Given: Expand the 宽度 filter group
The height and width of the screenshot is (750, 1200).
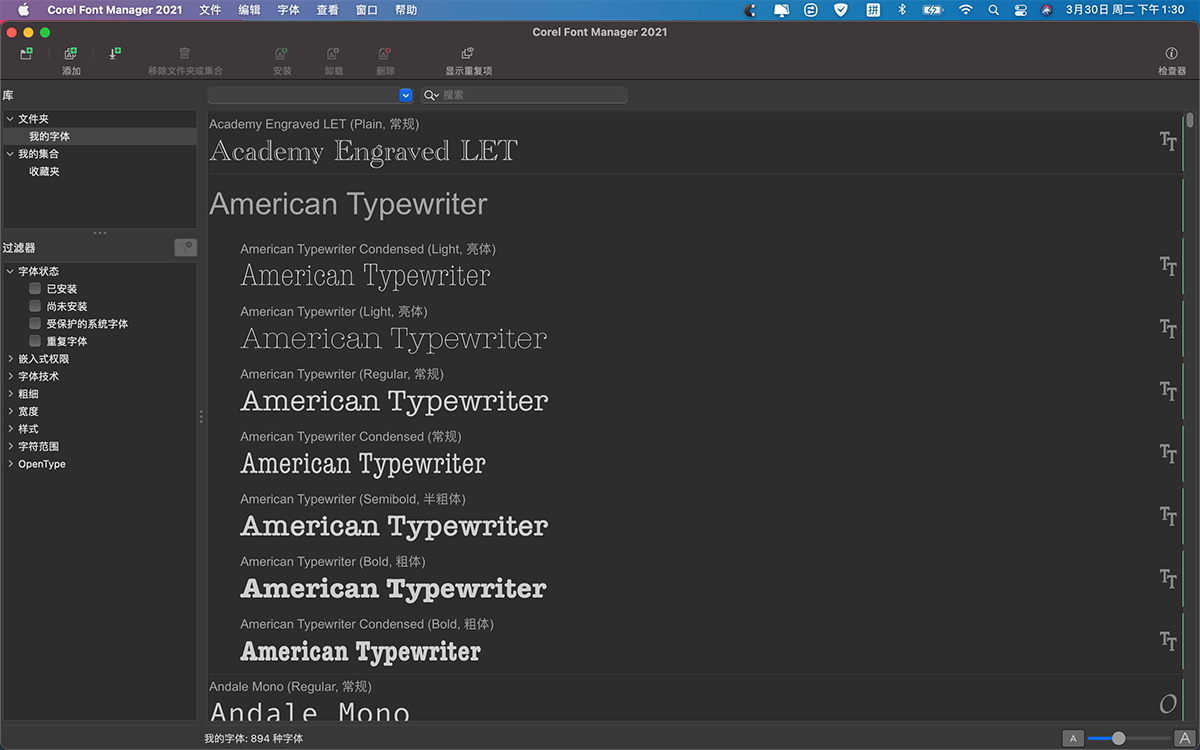Looking at the screenshot, I should (10, 411).
